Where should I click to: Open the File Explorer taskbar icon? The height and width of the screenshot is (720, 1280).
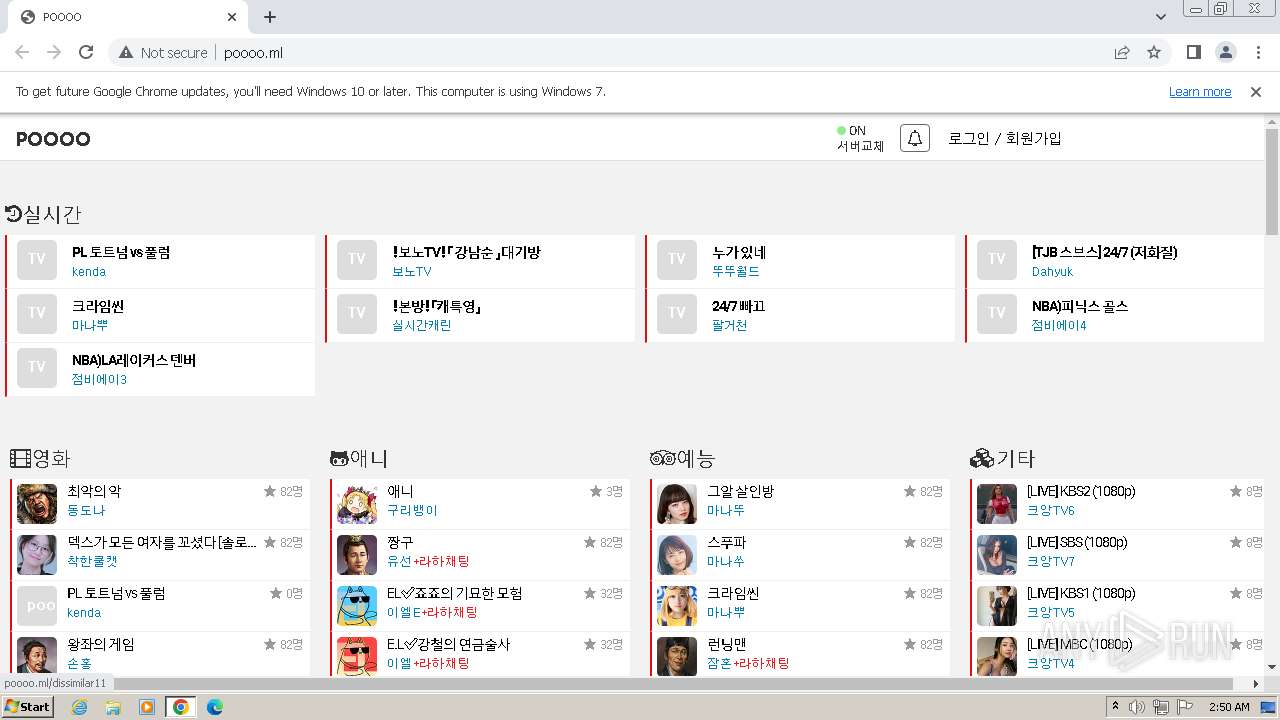(x=113, y=707)
